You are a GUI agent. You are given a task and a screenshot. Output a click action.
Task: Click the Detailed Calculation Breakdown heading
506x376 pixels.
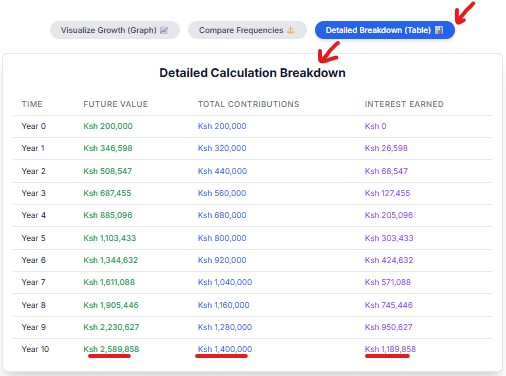(252, 73)
